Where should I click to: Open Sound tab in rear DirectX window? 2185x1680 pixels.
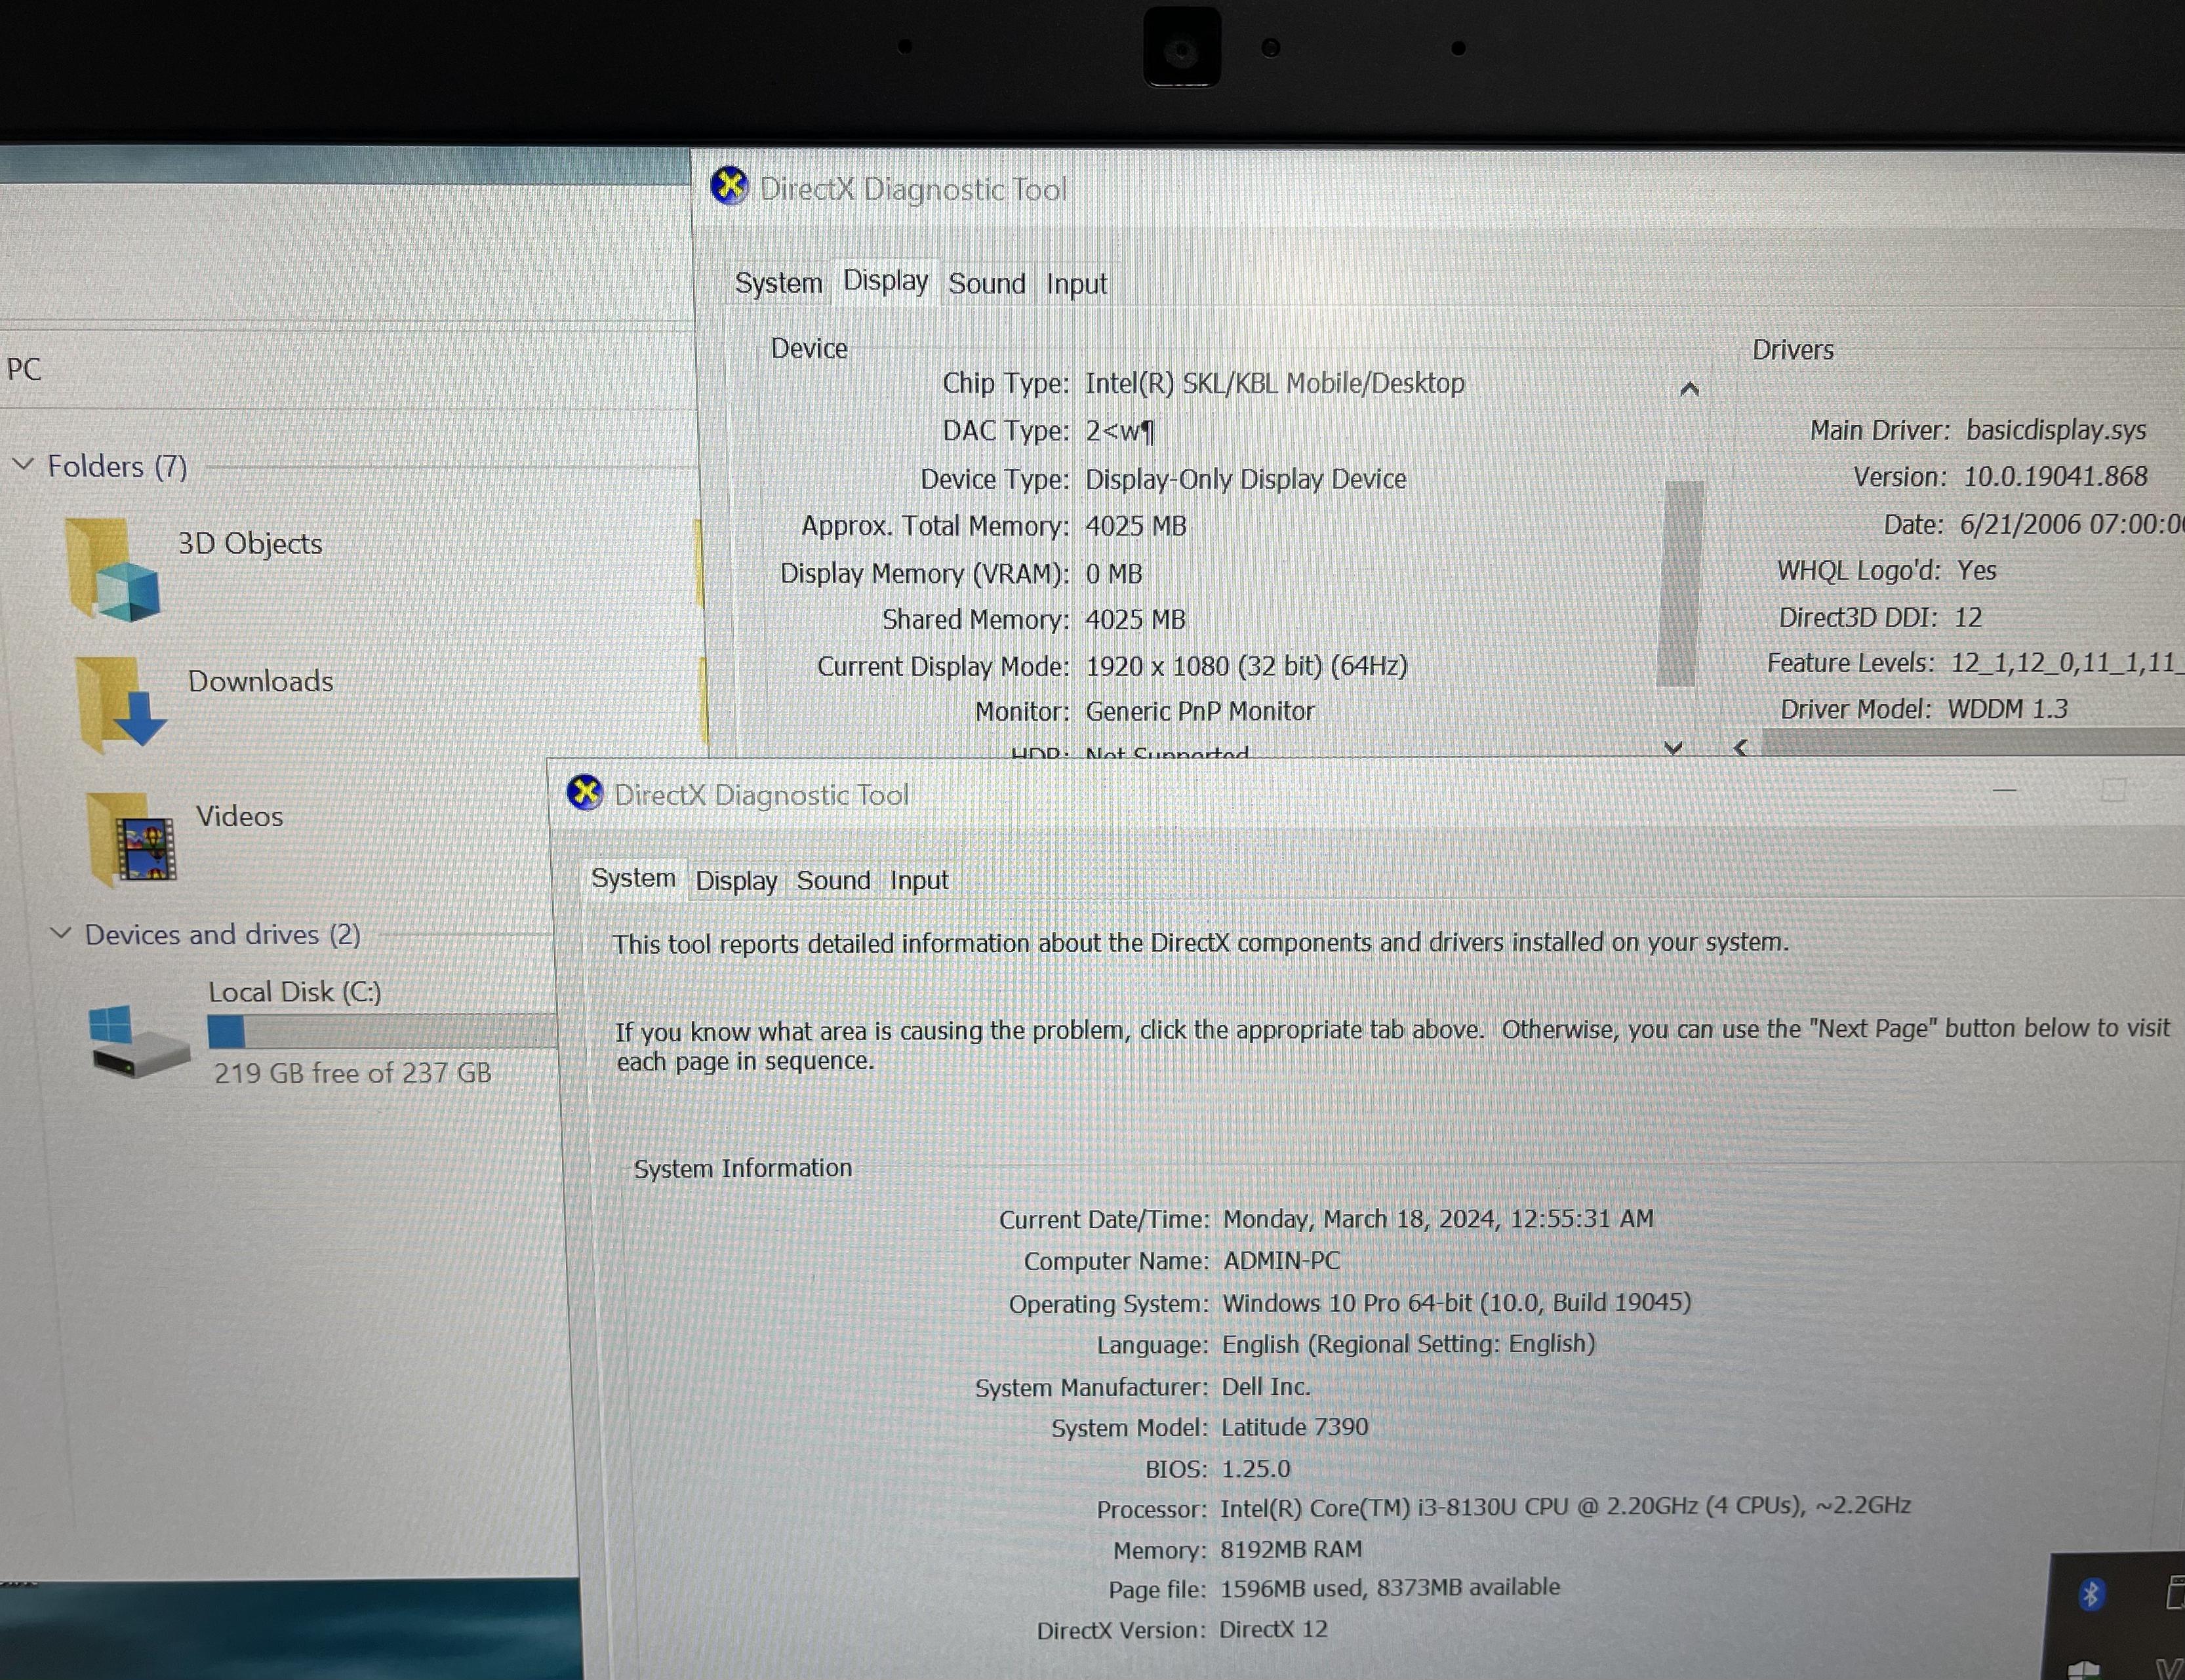click(987, 284)
